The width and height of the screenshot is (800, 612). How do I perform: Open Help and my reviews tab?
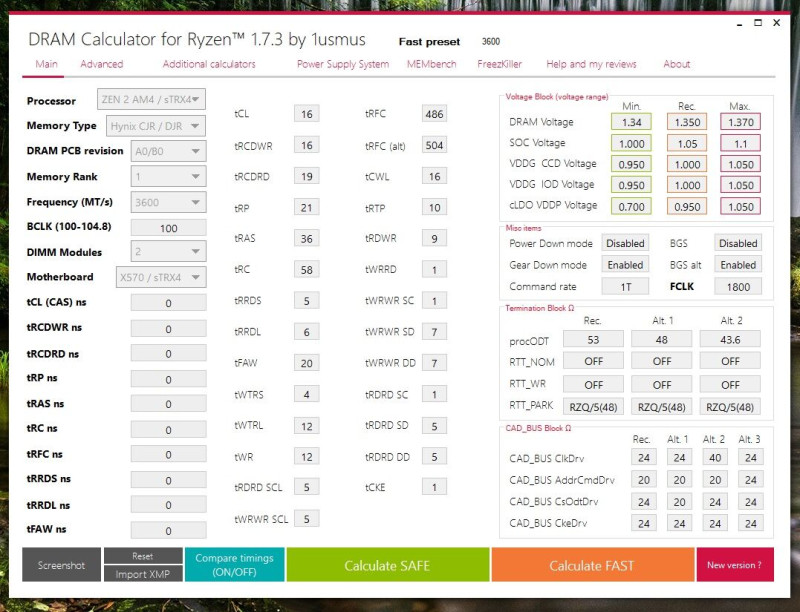tap(591, 64)
